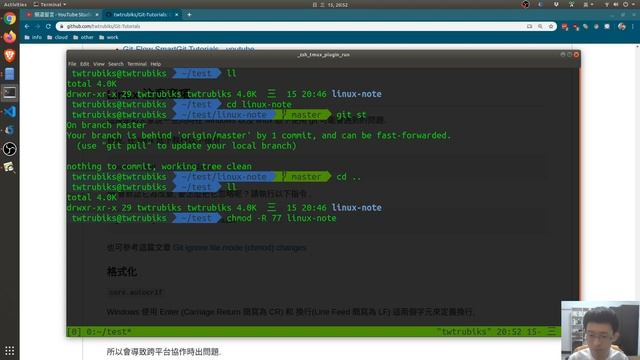The image size is (640, 360).
Task: Open input method dropdown in top bar
Action: (x=588, y=4)
